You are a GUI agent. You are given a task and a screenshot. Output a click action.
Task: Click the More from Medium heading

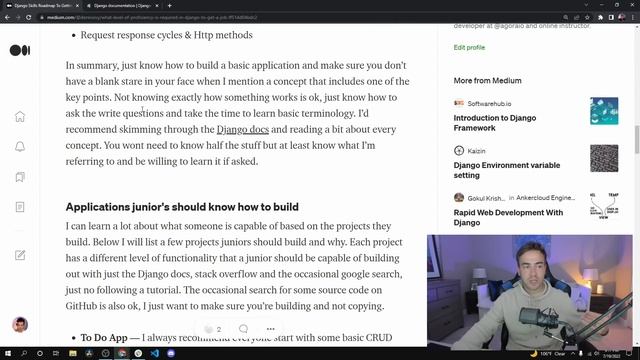pyautogui.click(x=487, y=81)
